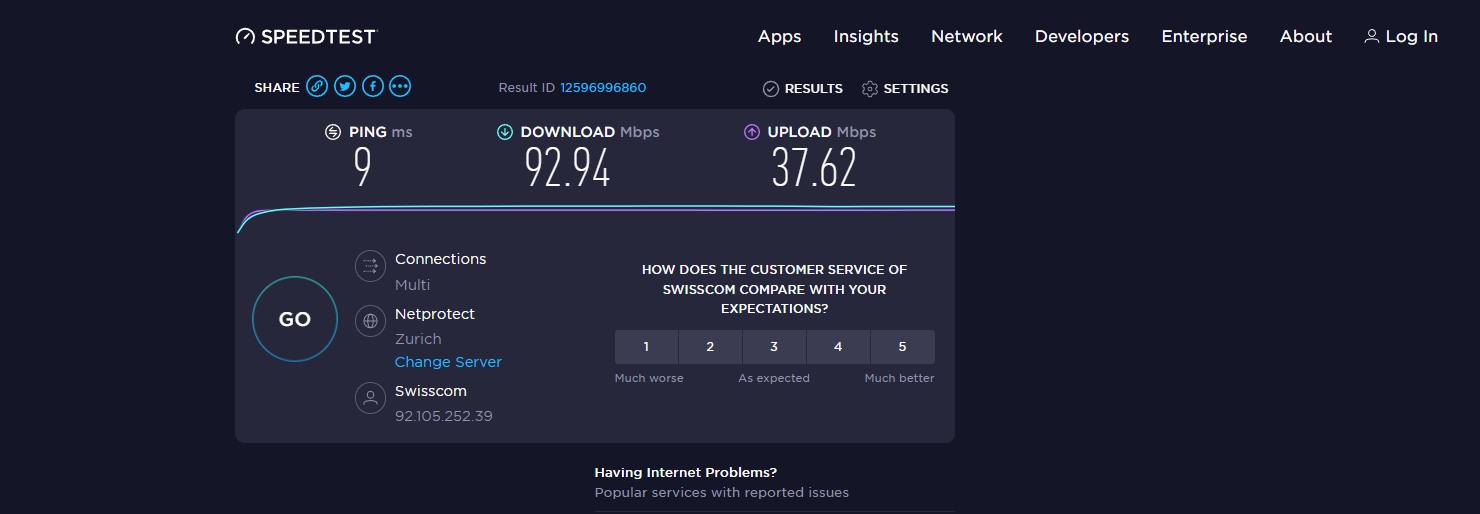Click the Speedtest logo
Viewport: 1480px width, 514px height.
tap(306, 37)
